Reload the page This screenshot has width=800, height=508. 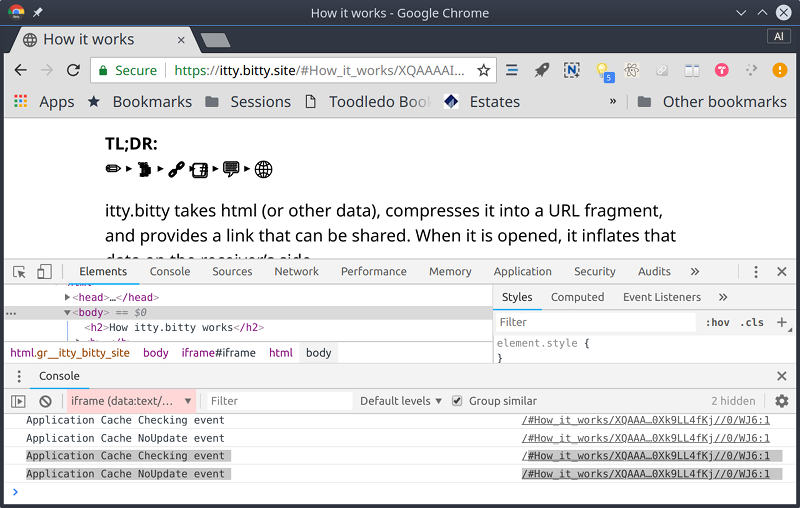coord(73,70)
